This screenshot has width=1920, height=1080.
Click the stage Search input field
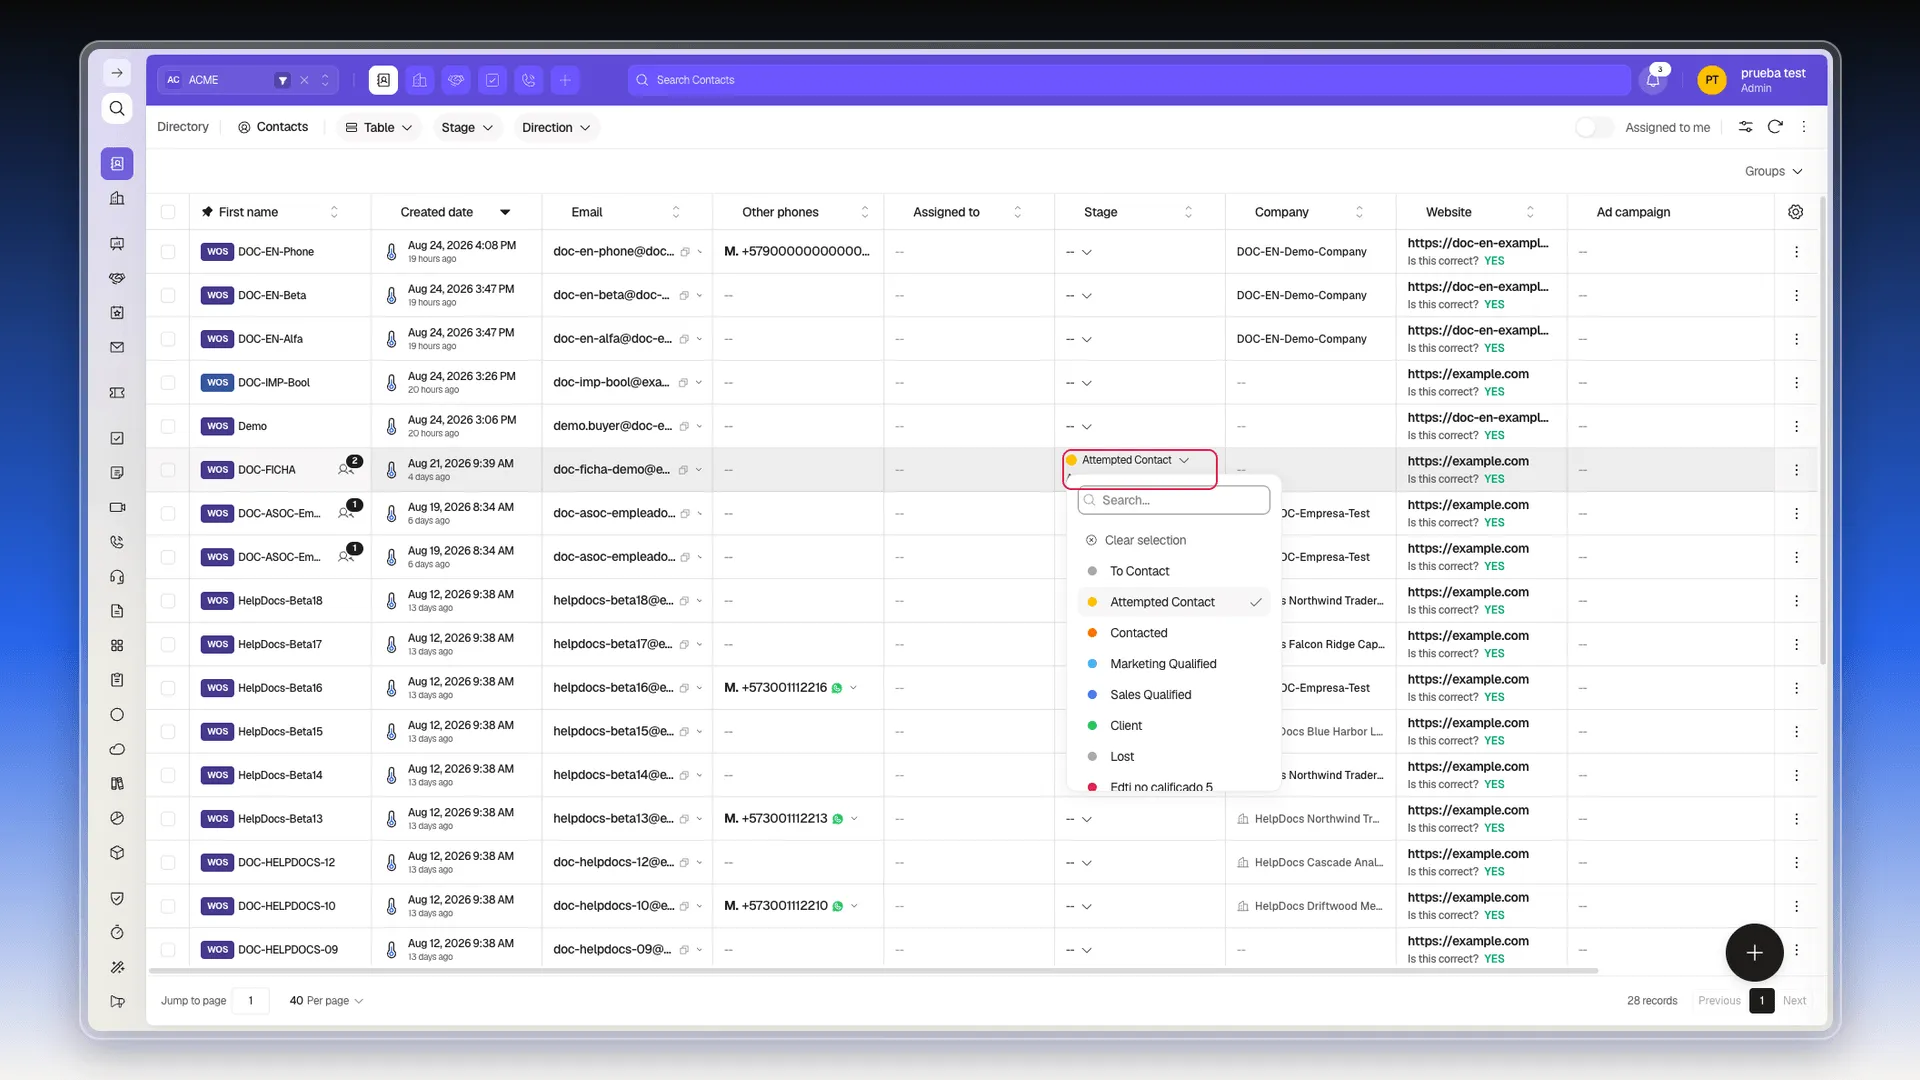pos(1174,500)
